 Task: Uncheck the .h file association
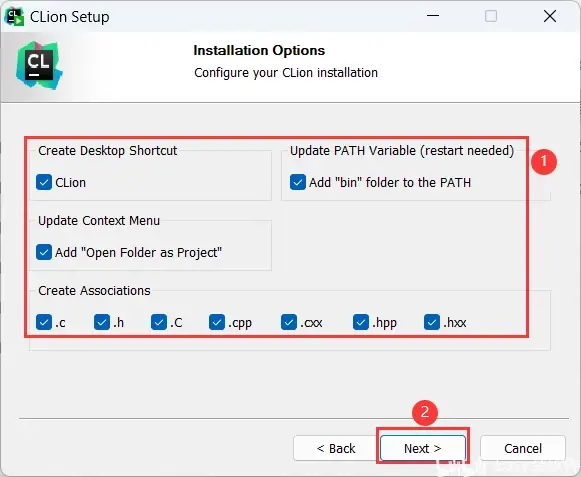[102, 322]
